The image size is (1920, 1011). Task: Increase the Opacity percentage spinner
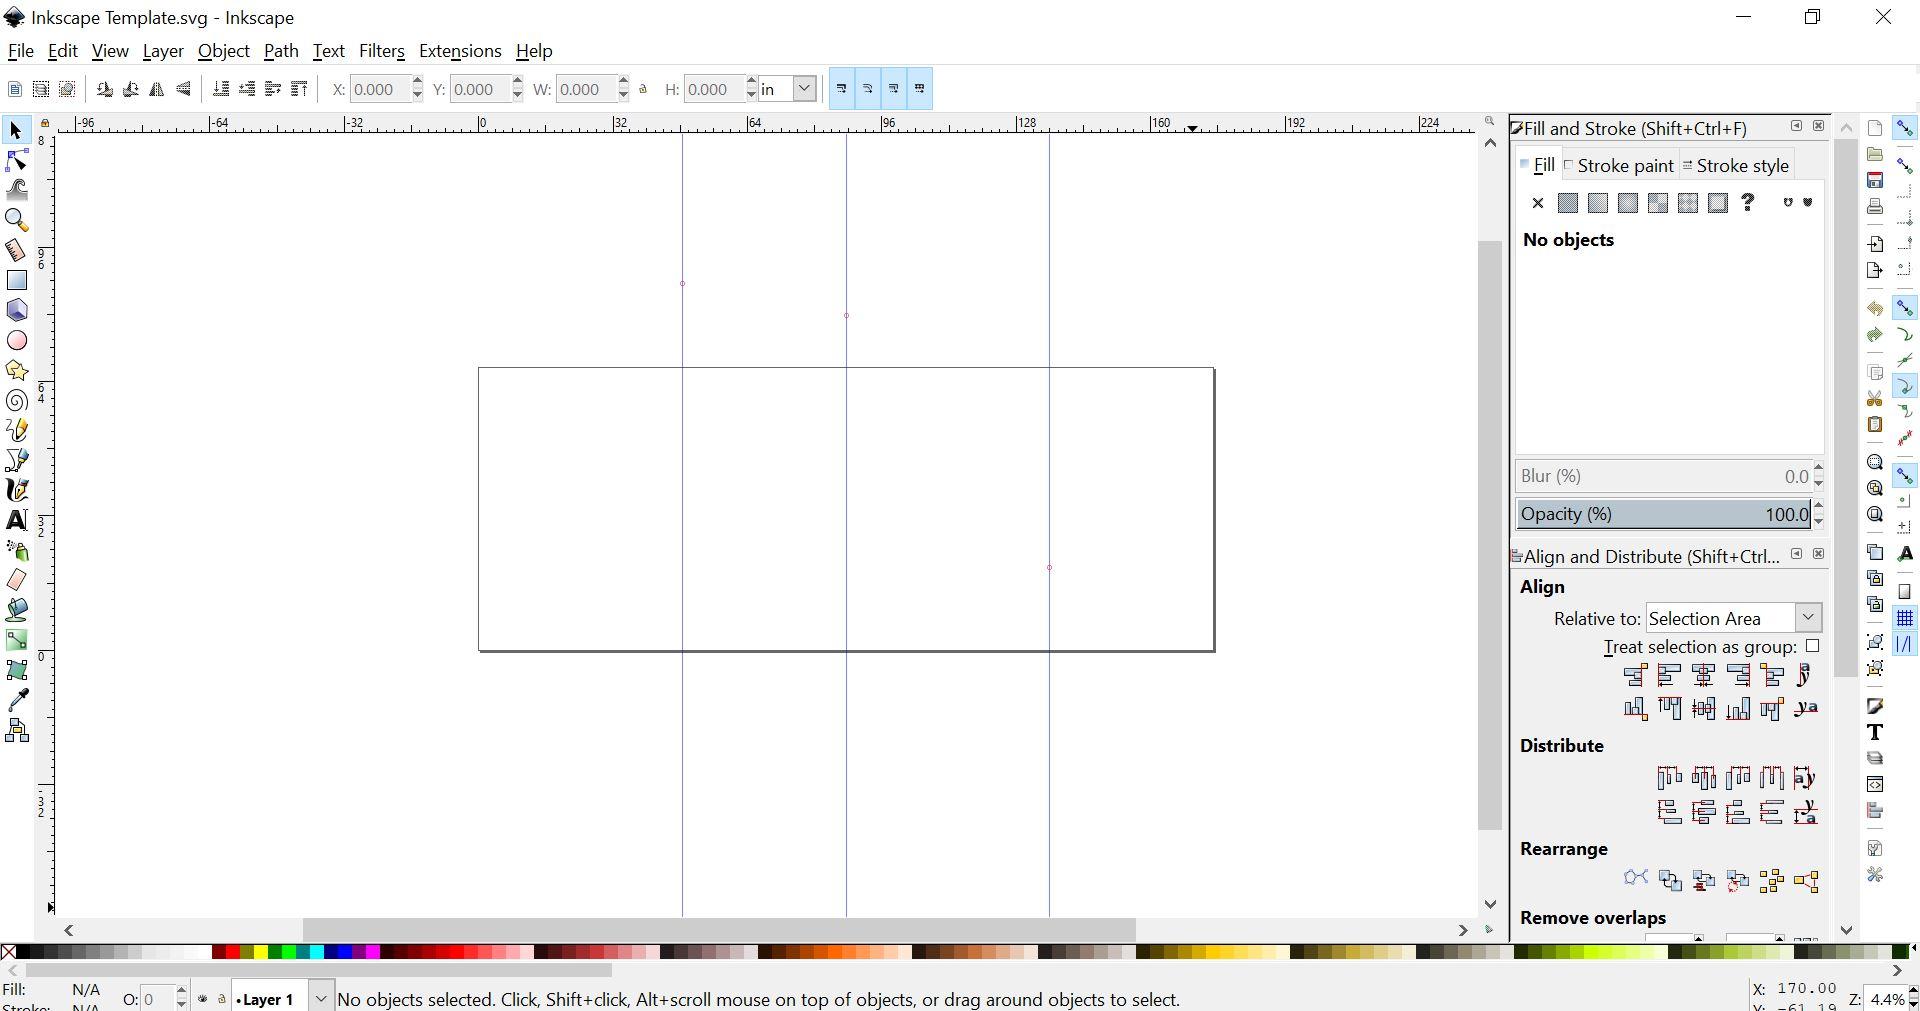(x=1818, y=507)
